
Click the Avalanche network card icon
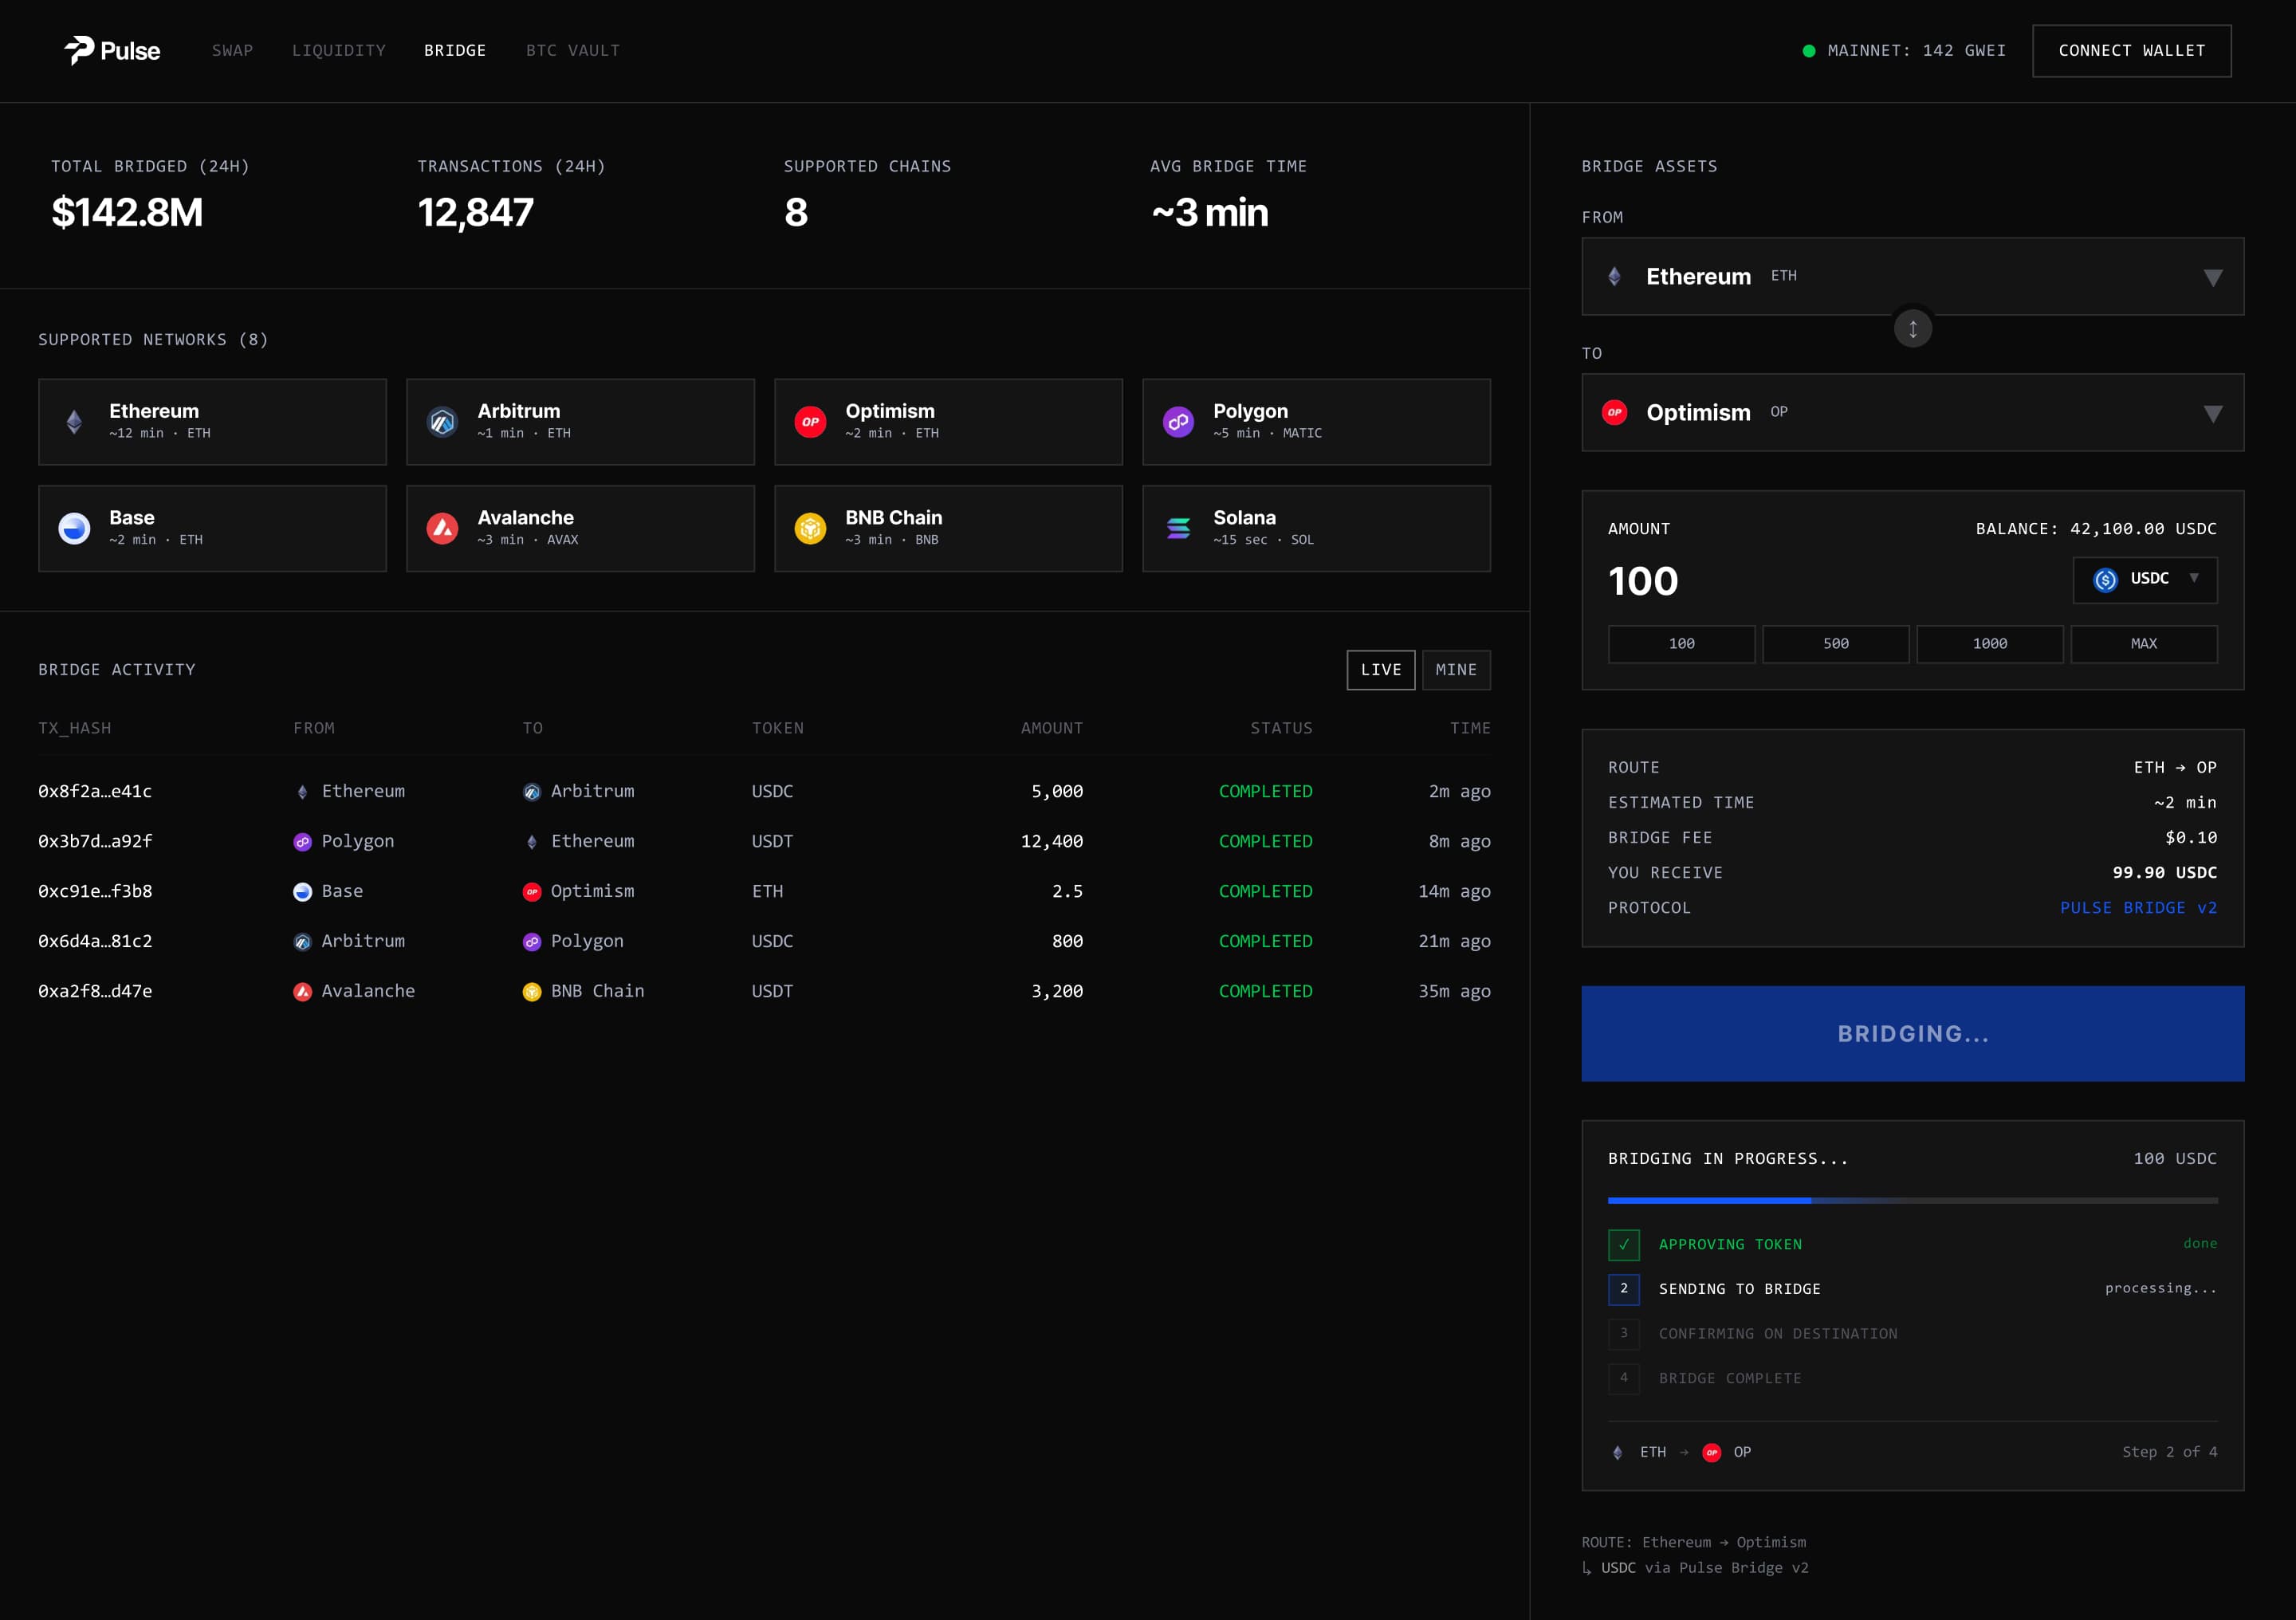(x=442, y=528)
